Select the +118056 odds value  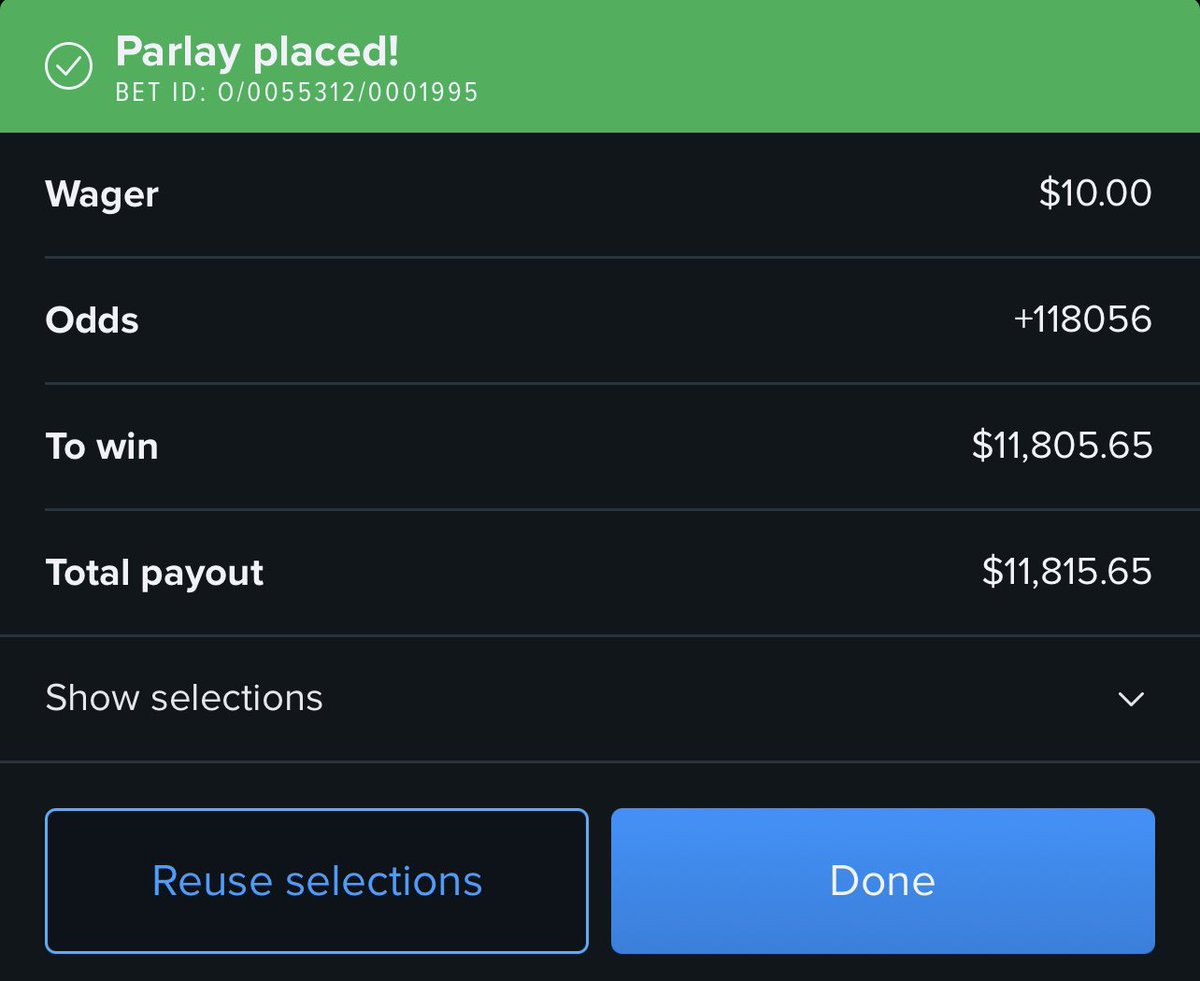1083,320
